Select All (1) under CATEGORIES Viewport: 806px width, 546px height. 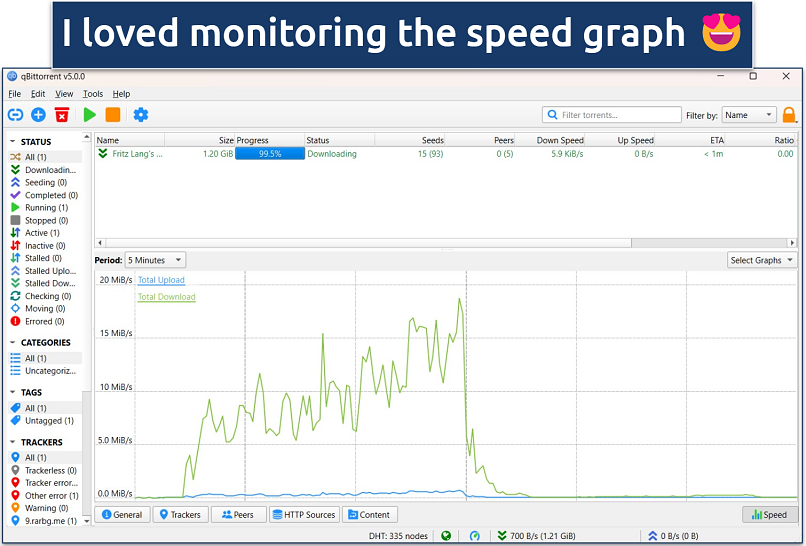tap(45, 358)
